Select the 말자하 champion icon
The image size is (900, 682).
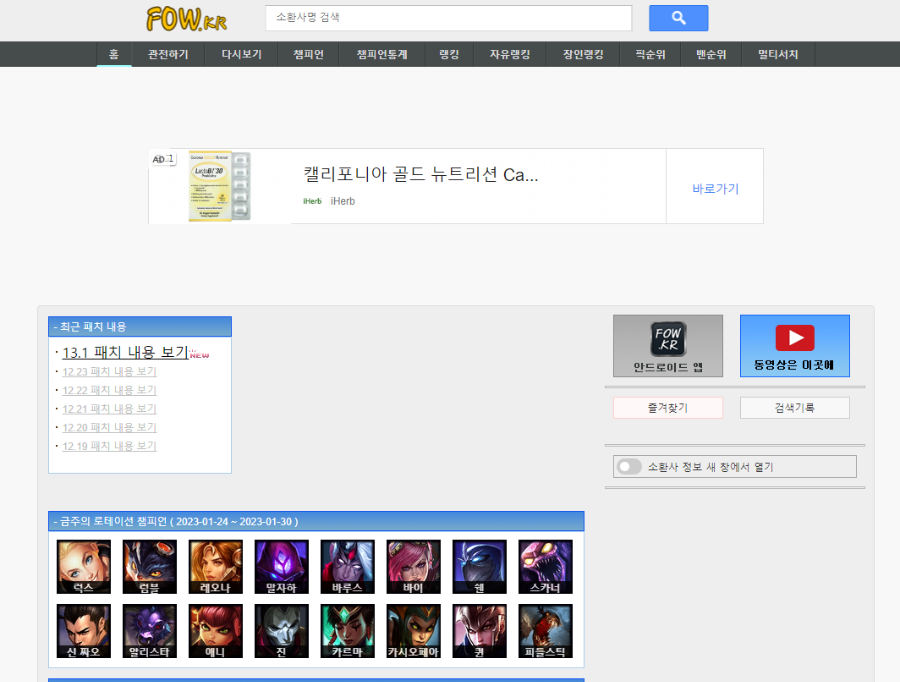coord(282,567)
